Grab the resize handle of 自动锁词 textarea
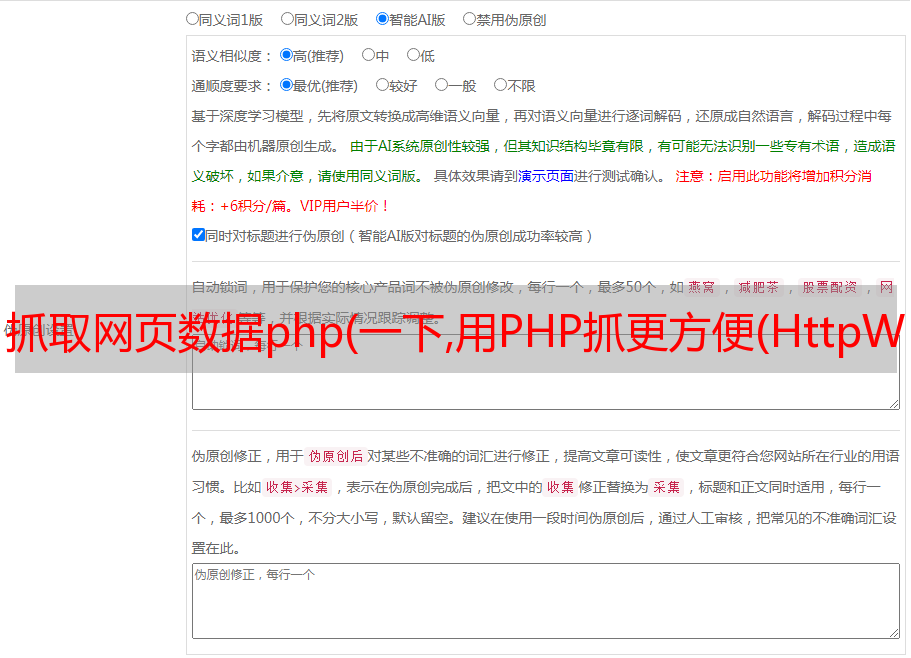 (894, 404)
